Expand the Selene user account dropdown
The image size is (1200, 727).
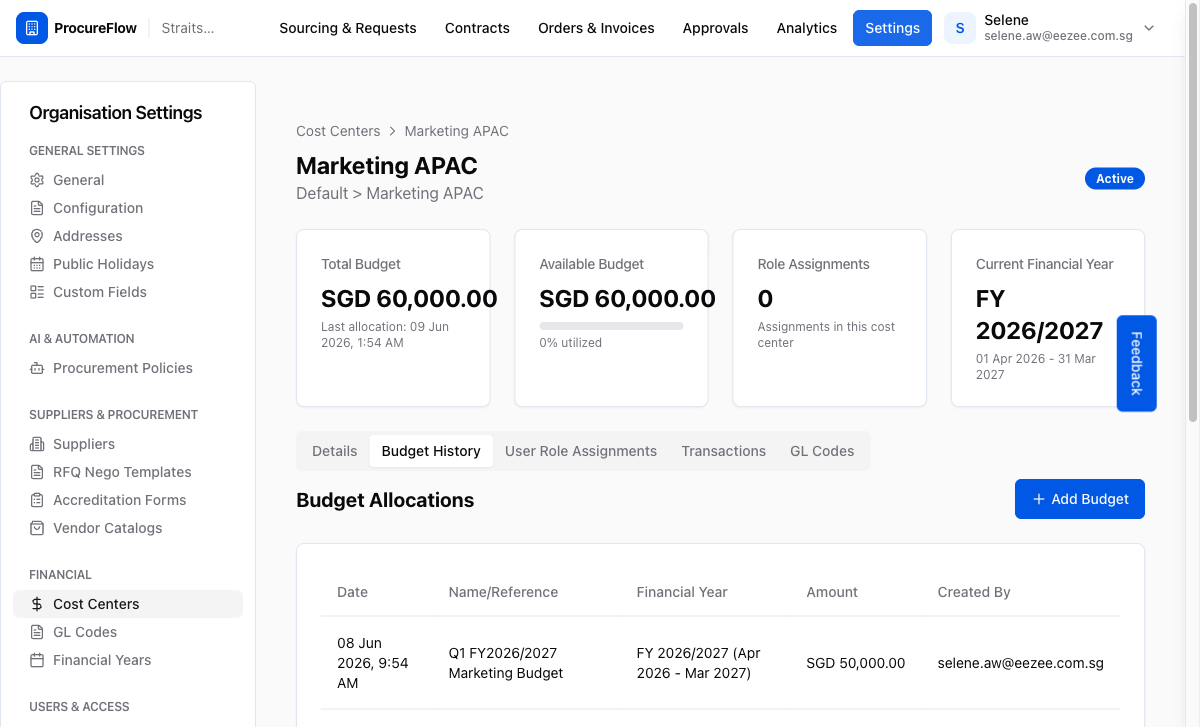pyautogui.click(x=1149, y=28)
